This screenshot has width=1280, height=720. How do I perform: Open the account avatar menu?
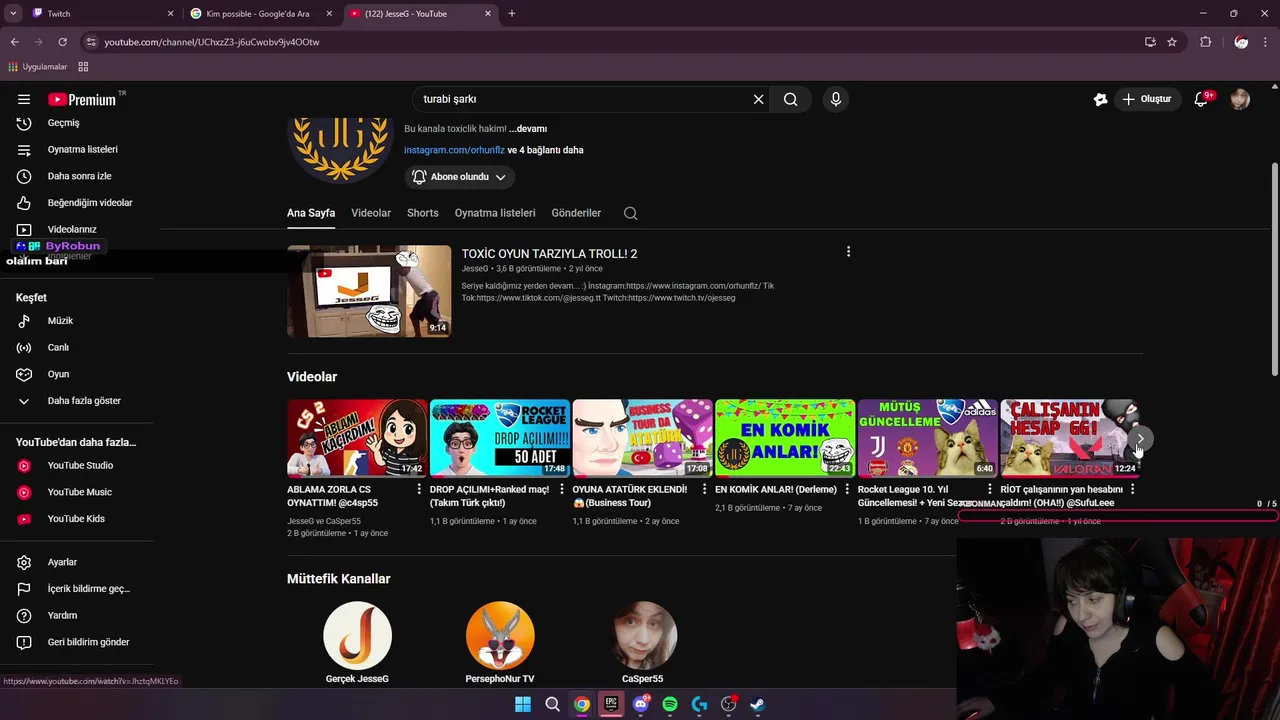pyautogui.click(x=1240, y=99)
